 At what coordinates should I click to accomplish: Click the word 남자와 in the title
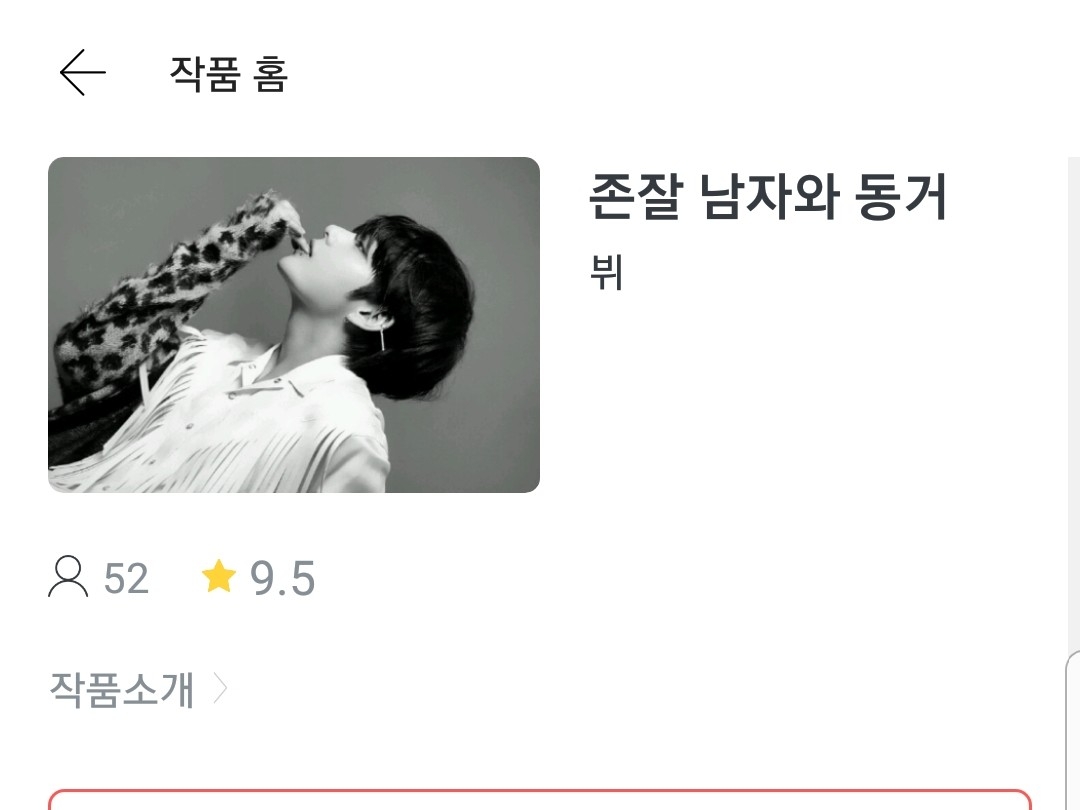pyautogui.click(x=769, y=196)
